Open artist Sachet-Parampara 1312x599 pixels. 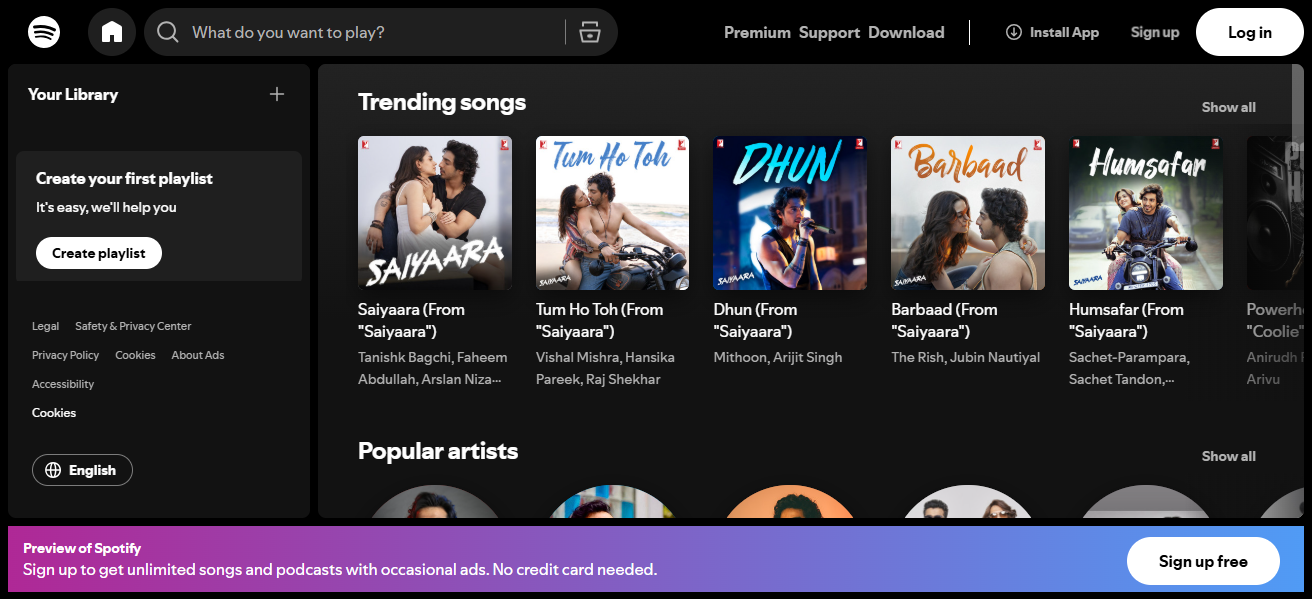(1126, 357)
